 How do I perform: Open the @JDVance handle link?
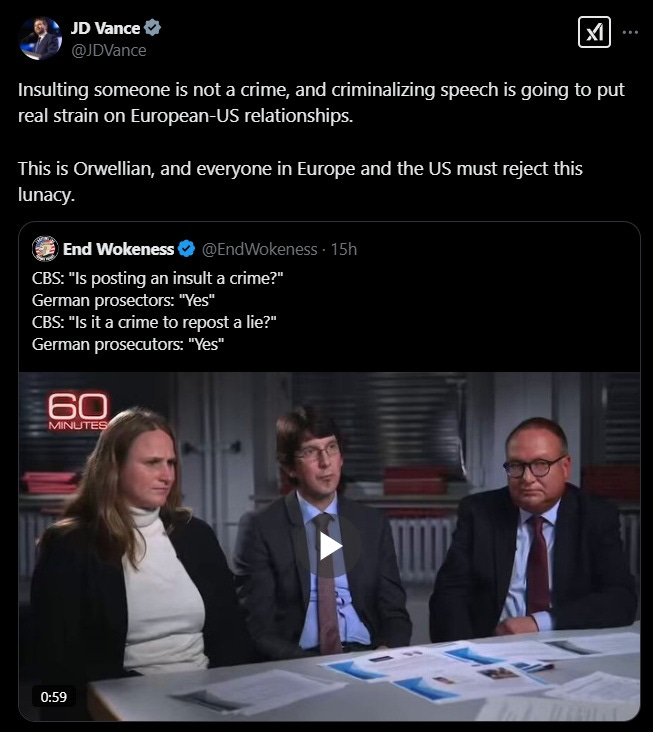pyautogui.click(x=109, y=50)
